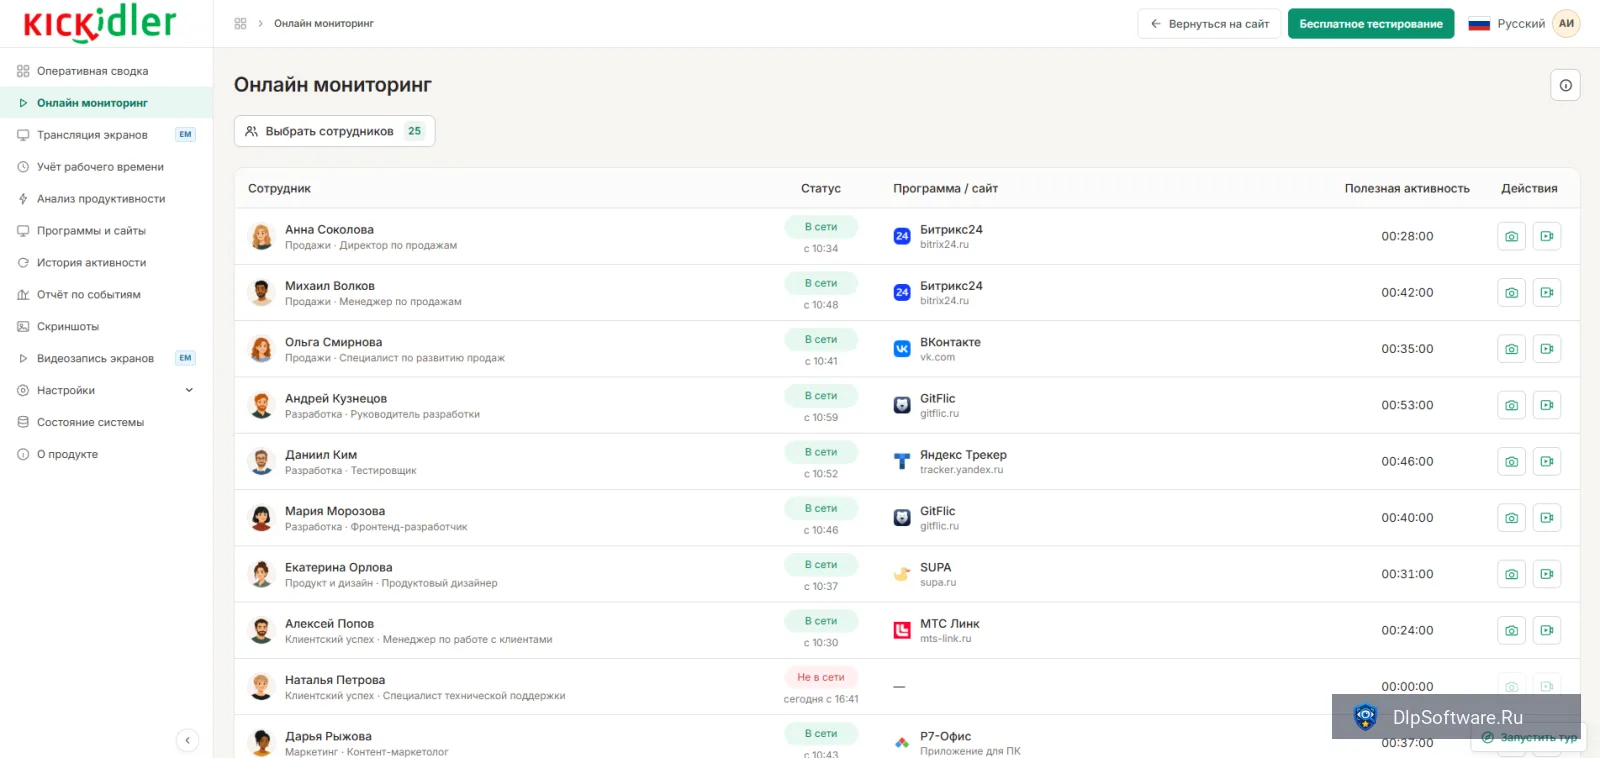Click video icon in Алексей Попов row
Image resolution: width=1600 pixels, height=758 pixels.
pyautogui.click(x=1547, y=631)
